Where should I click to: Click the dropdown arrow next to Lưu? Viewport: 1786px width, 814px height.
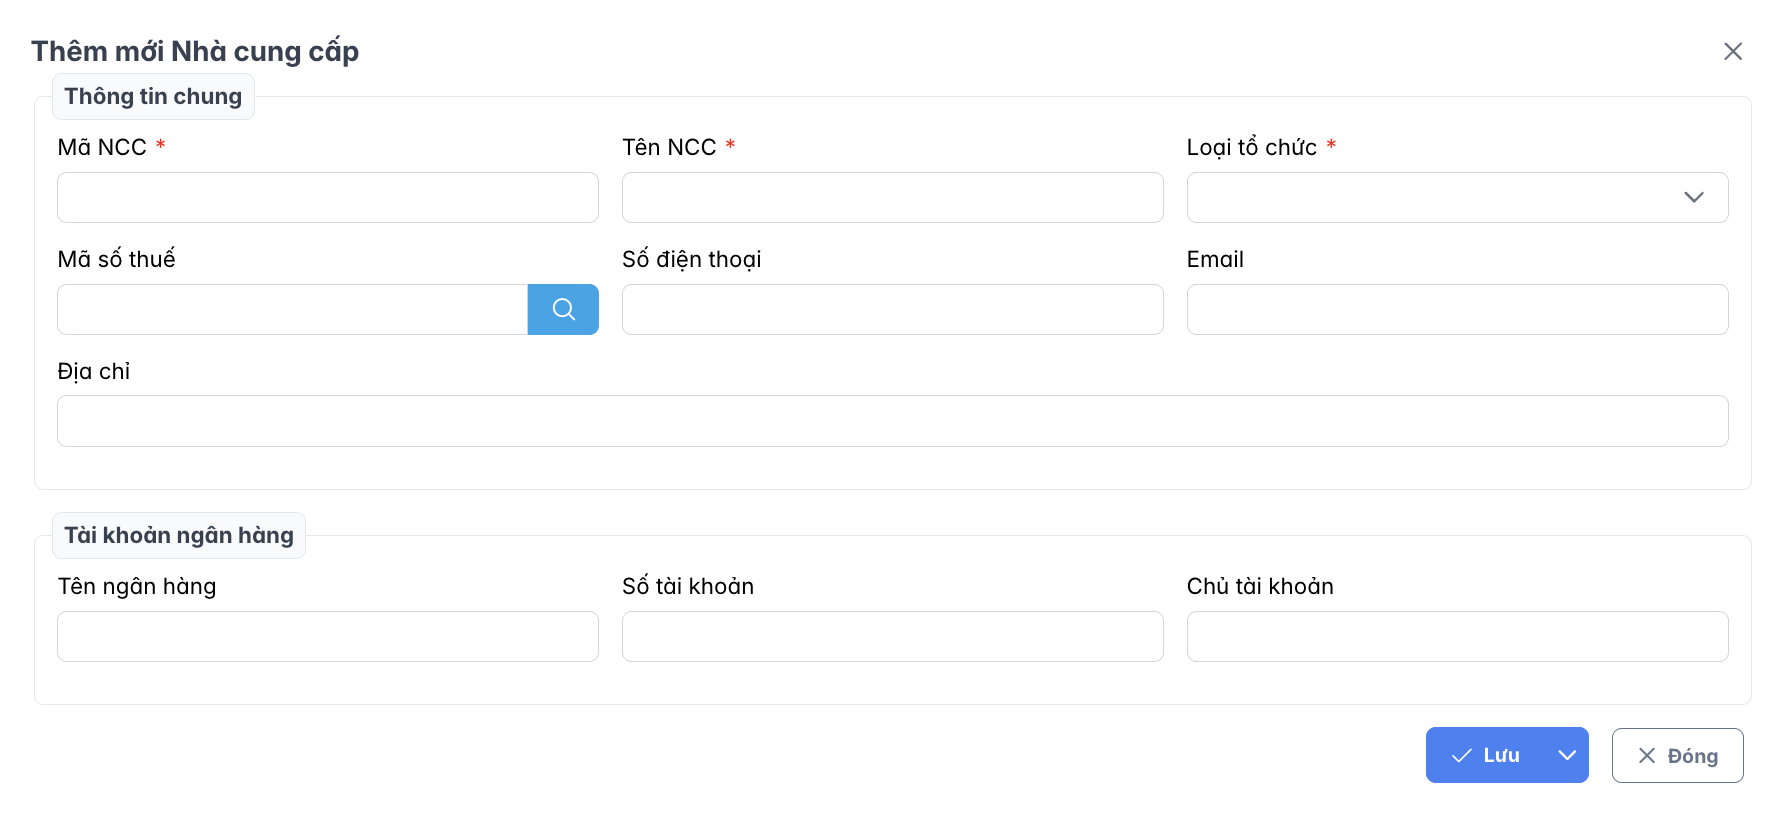click(x=1567, y=755)
